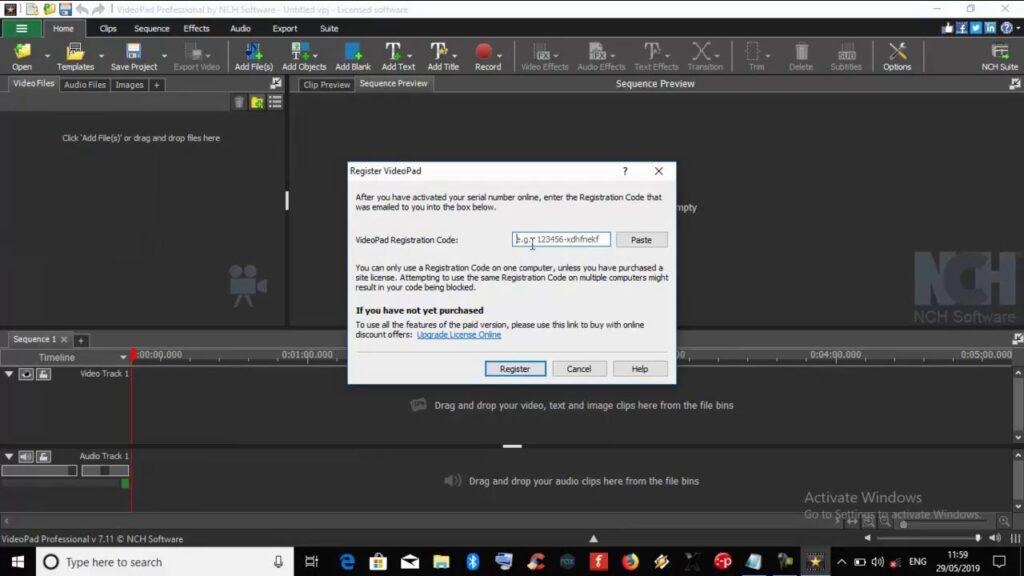Switch to the Audio Files tab
Image resolution: width=1024 pixels, height=576 pixels.
pyautogui.click(x=84, y=84)
